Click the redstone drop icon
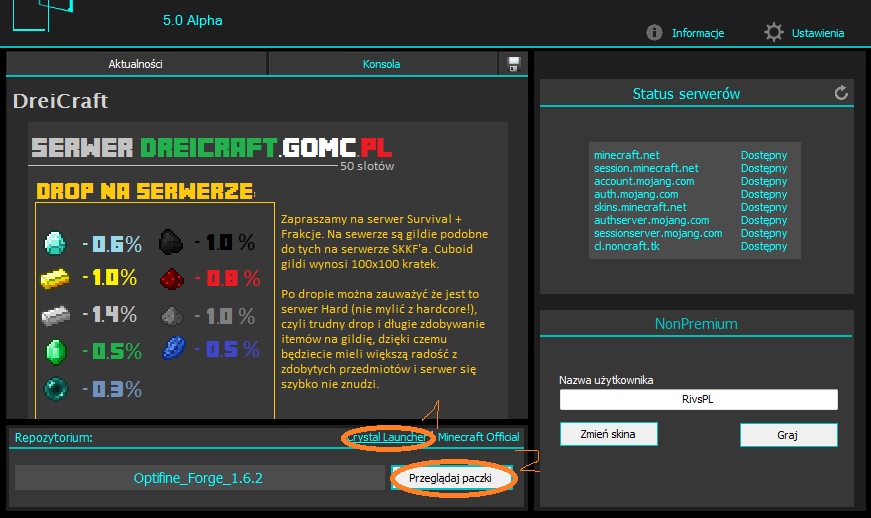The width and height of the screenshot is (871, 518). coord(172,279)
